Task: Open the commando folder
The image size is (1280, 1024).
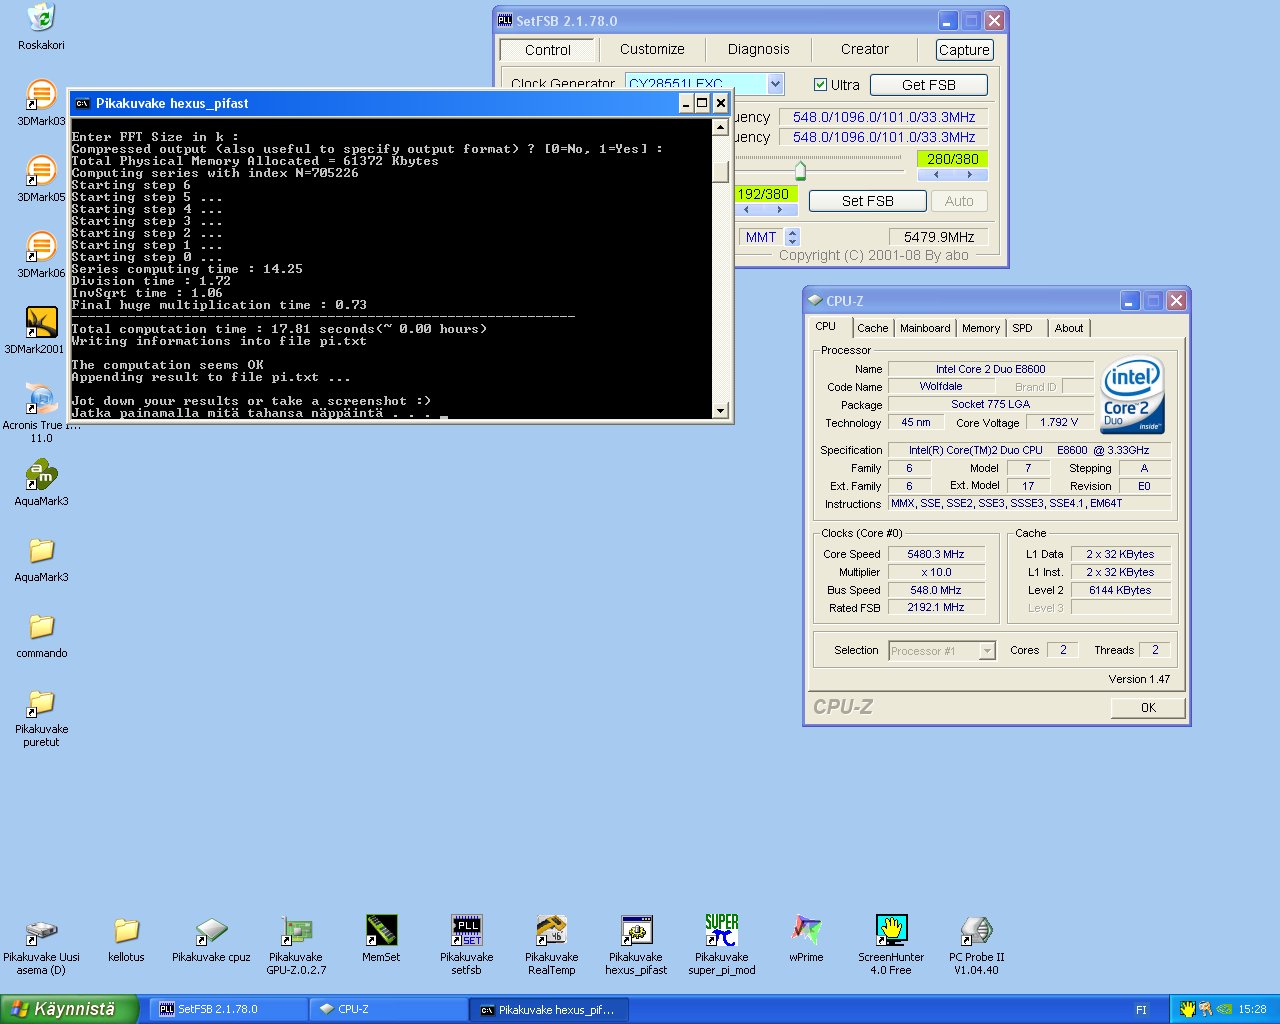Action: [x=41, y=635]
